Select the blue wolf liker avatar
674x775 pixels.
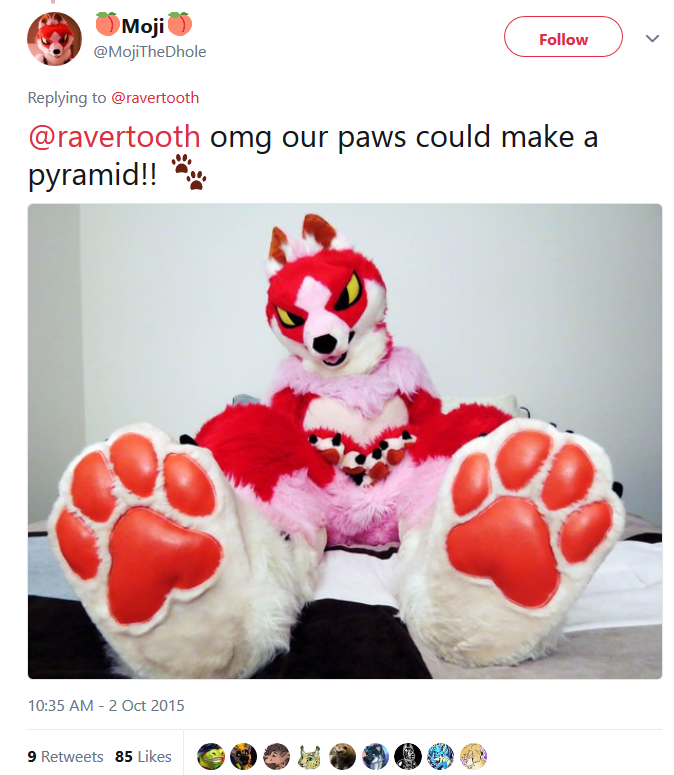tap(375, 756)
